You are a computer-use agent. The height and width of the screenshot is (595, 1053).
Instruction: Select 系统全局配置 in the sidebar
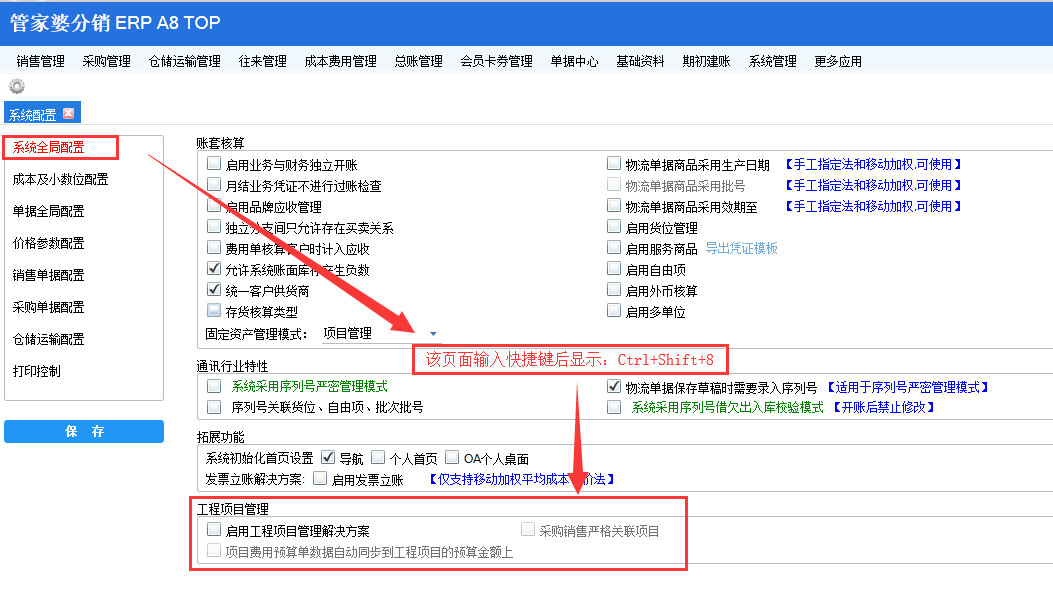pyautogui.click(x=48, y=147)
